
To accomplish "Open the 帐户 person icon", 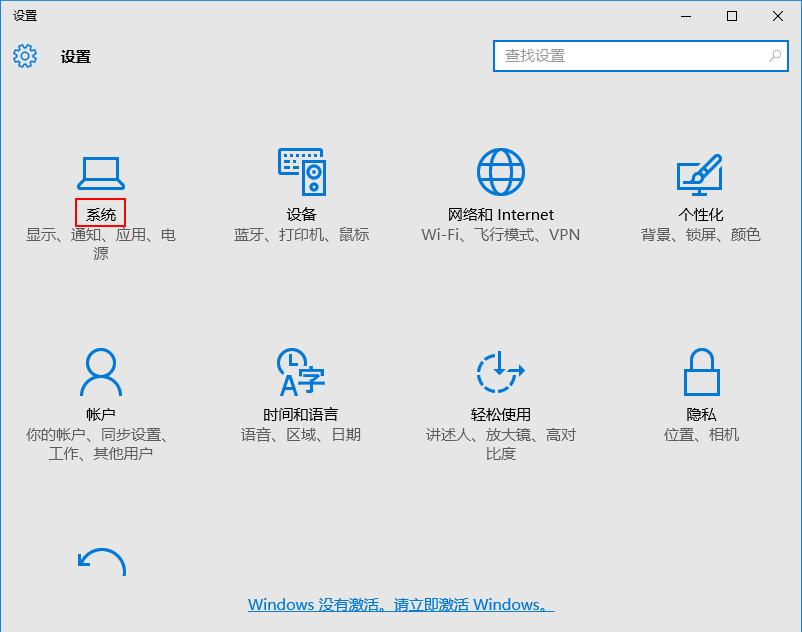I will coord(101,372).
